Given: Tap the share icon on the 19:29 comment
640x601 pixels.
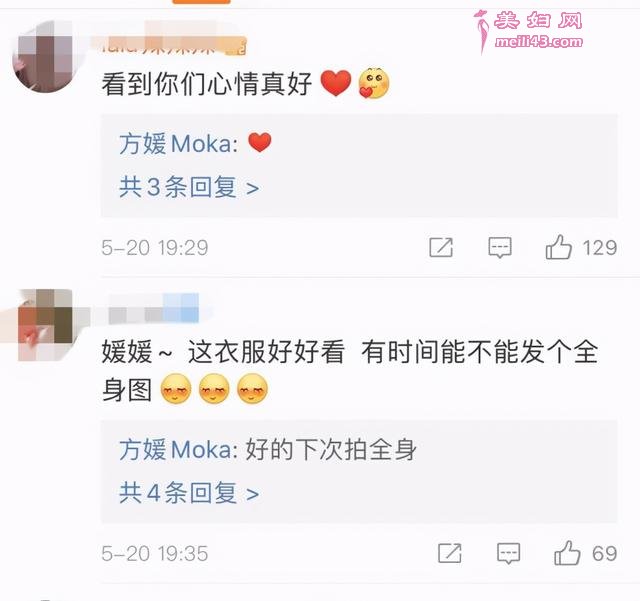Looking at the screenshot, I should tap(441, 247).
